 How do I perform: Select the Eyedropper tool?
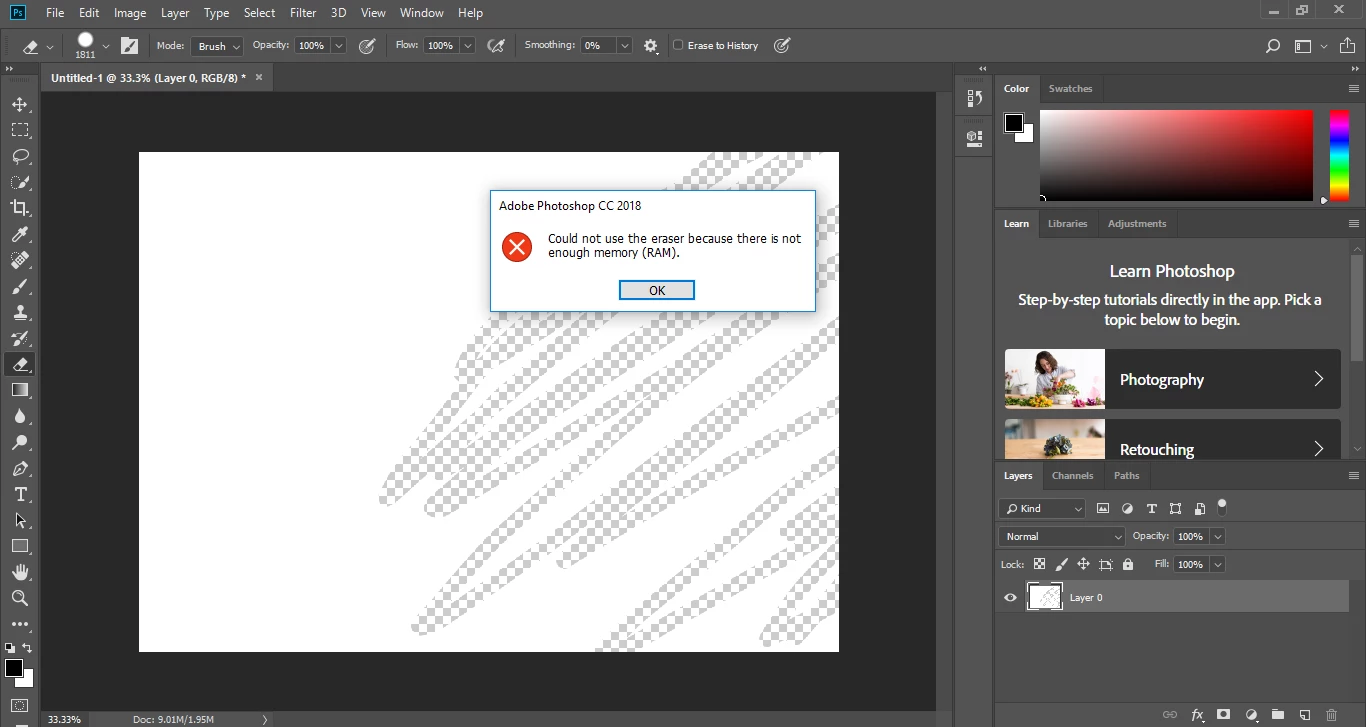pyautogui.click(x=20, y=234)
